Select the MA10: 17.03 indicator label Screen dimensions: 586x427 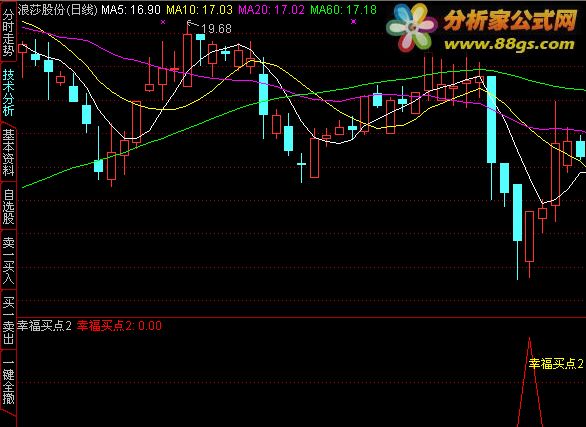click(x=199, y=10)
